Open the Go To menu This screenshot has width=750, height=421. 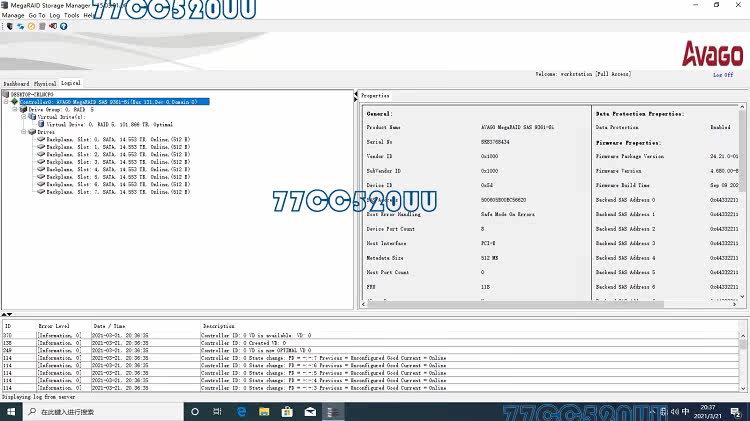37,15
